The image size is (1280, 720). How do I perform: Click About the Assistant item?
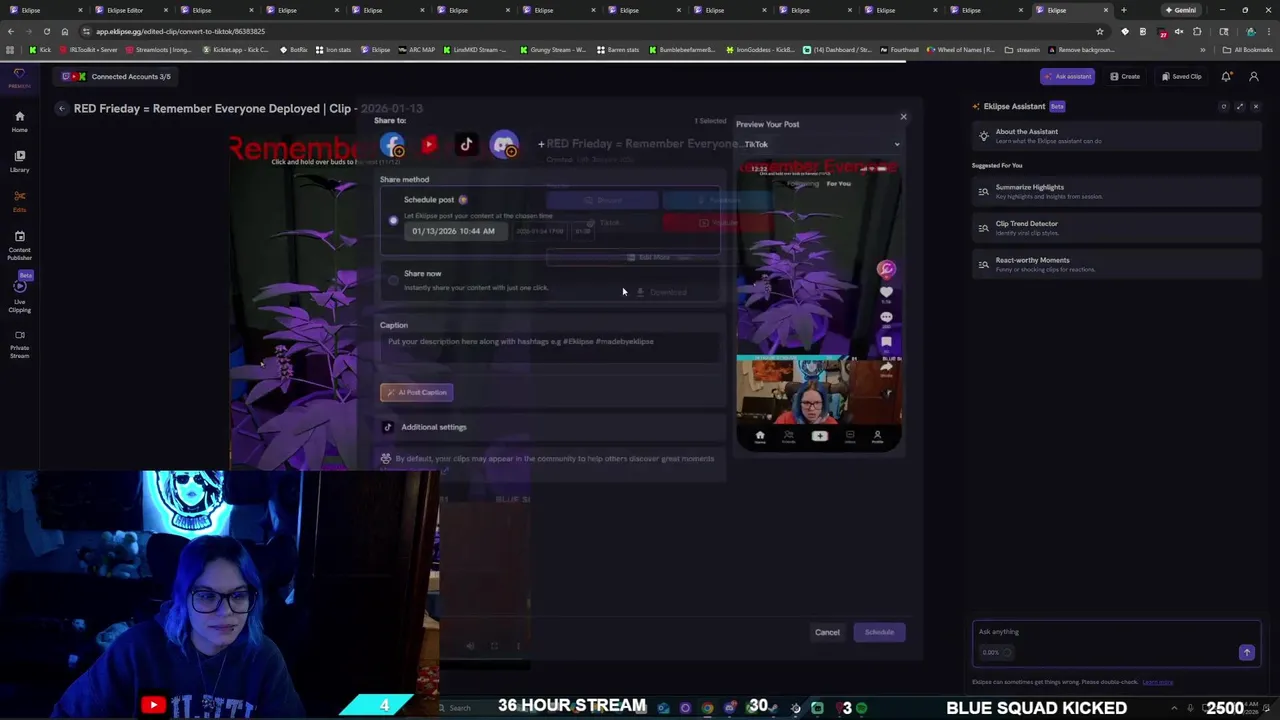coord(1115,136)
